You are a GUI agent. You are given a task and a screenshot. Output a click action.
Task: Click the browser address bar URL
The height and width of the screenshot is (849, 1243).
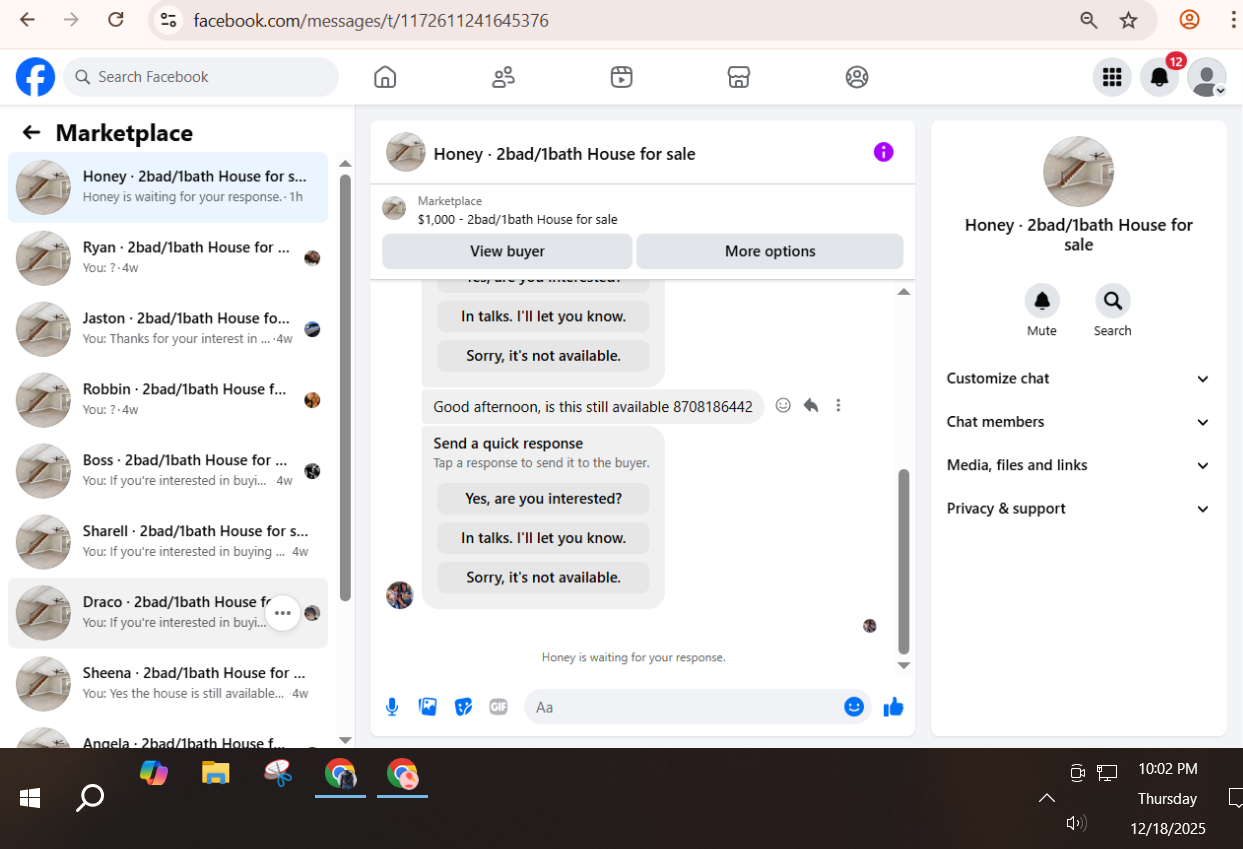click(371, 20)
